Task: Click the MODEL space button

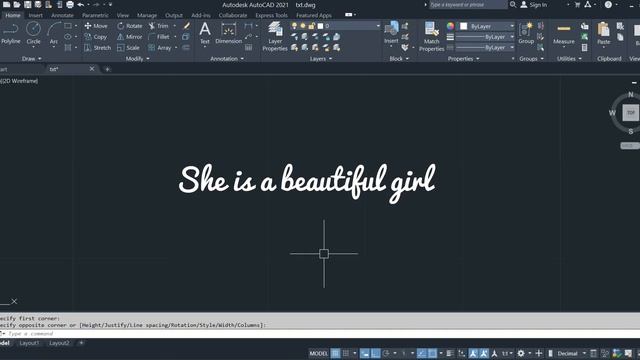Action: point(318,353)
